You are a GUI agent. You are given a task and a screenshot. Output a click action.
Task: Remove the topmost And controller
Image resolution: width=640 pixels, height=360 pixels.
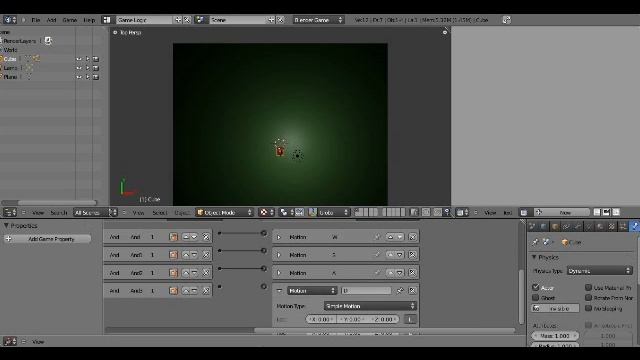tap(206, 237)
